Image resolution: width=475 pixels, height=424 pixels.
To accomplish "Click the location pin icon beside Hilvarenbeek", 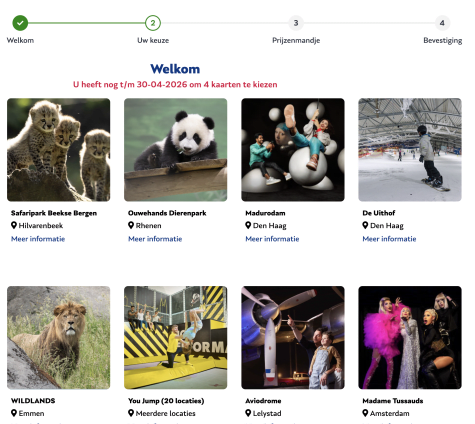I will click(x=14, y=225).
